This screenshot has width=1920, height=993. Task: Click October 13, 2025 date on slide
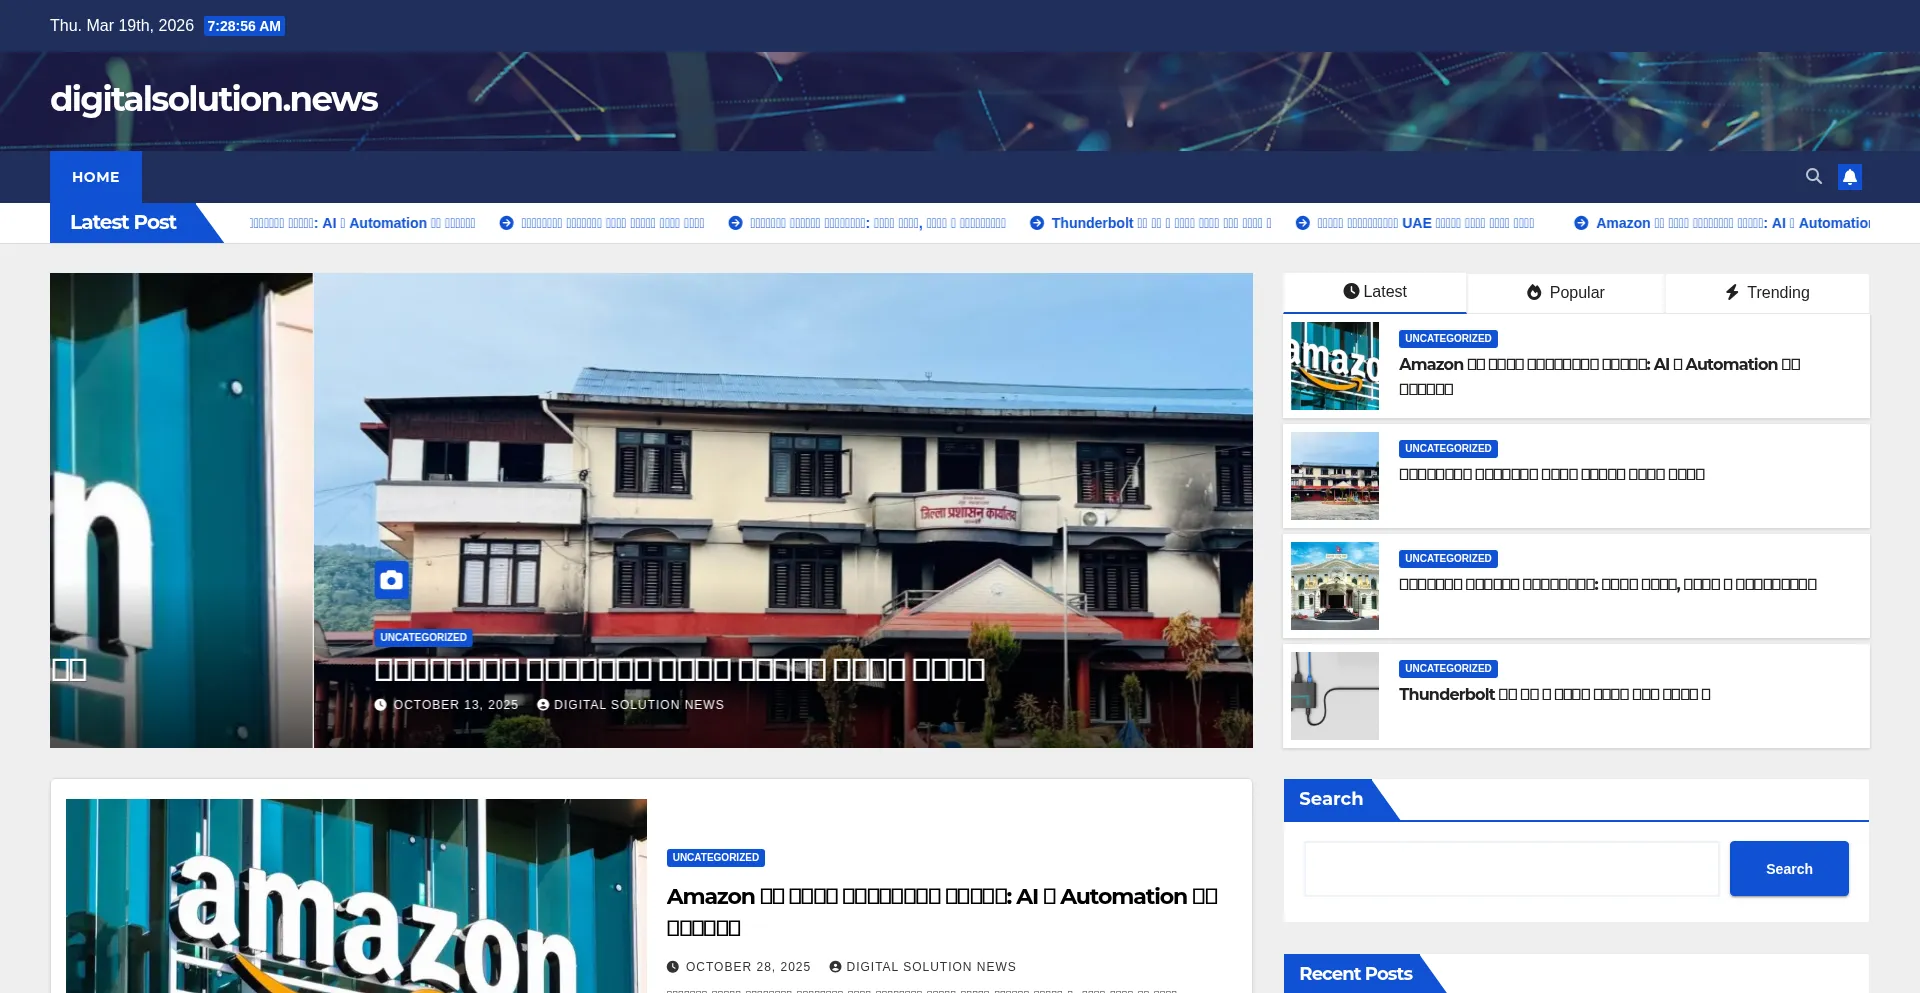(x=456, y=705)
